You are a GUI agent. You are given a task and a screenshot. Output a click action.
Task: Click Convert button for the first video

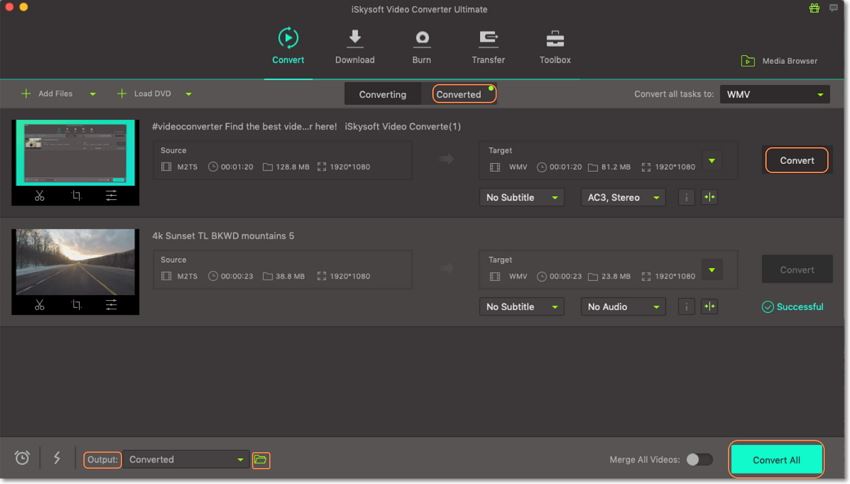tap(796, 160)
